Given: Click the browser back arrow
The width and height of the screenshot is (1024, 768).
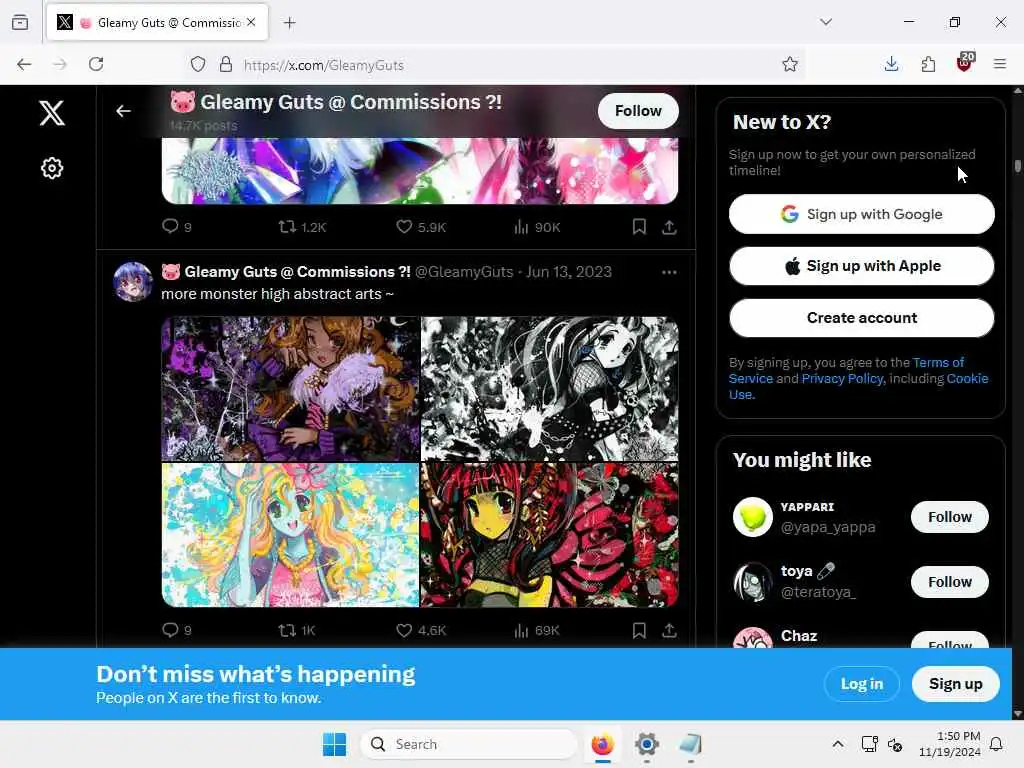Looking at the screenshot, I should [24, 64].
